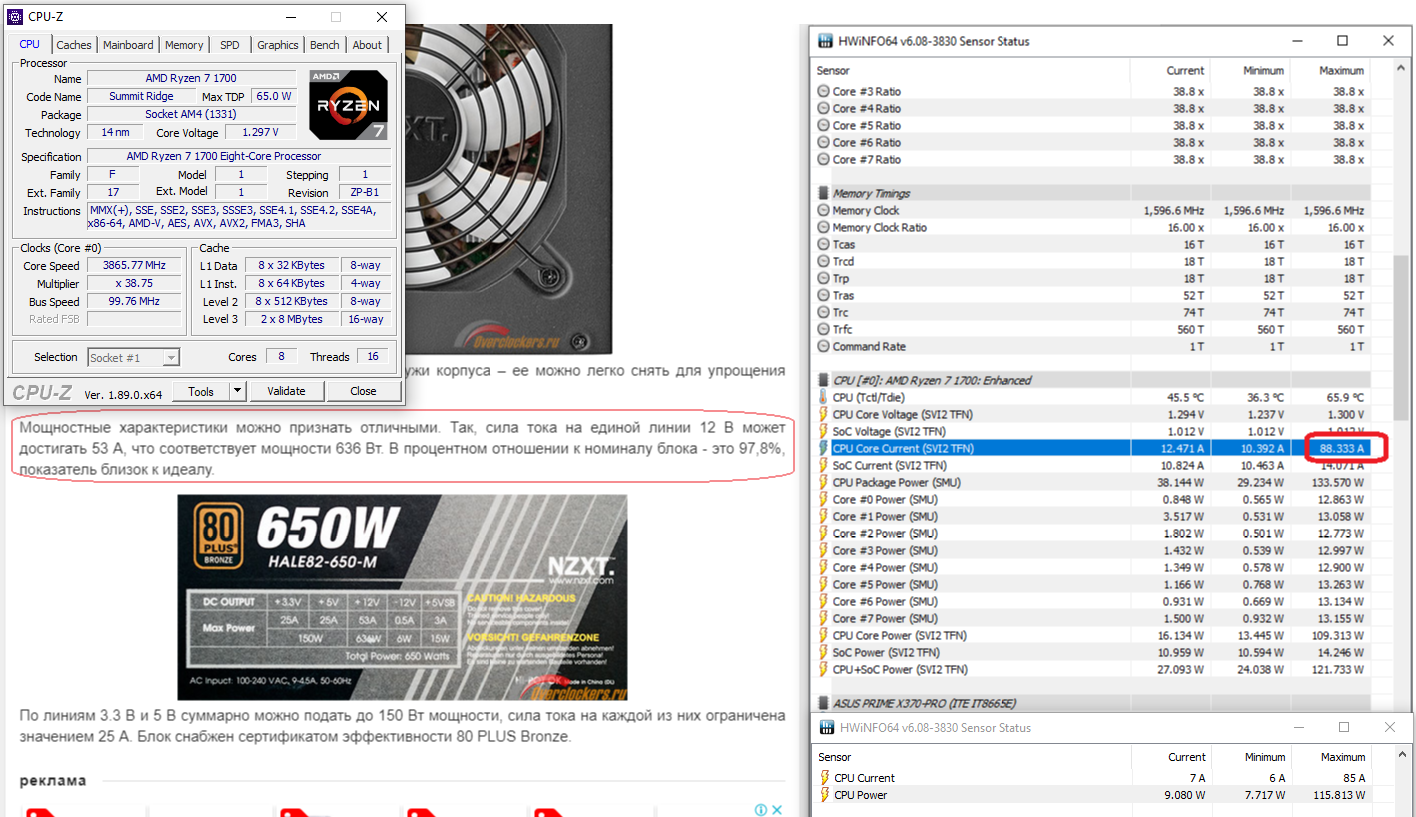Image resolution: width=1416 pixels, height=817 pixels.
Task: Click the clock icon beside Core #3 Ratio
Action: point(823,92)
